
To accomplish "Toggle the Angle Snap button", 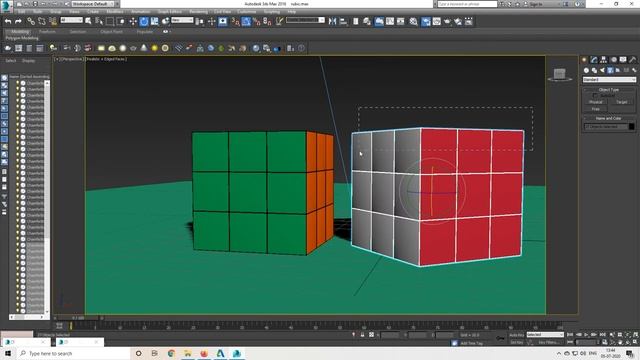I will tap(246, 21).
